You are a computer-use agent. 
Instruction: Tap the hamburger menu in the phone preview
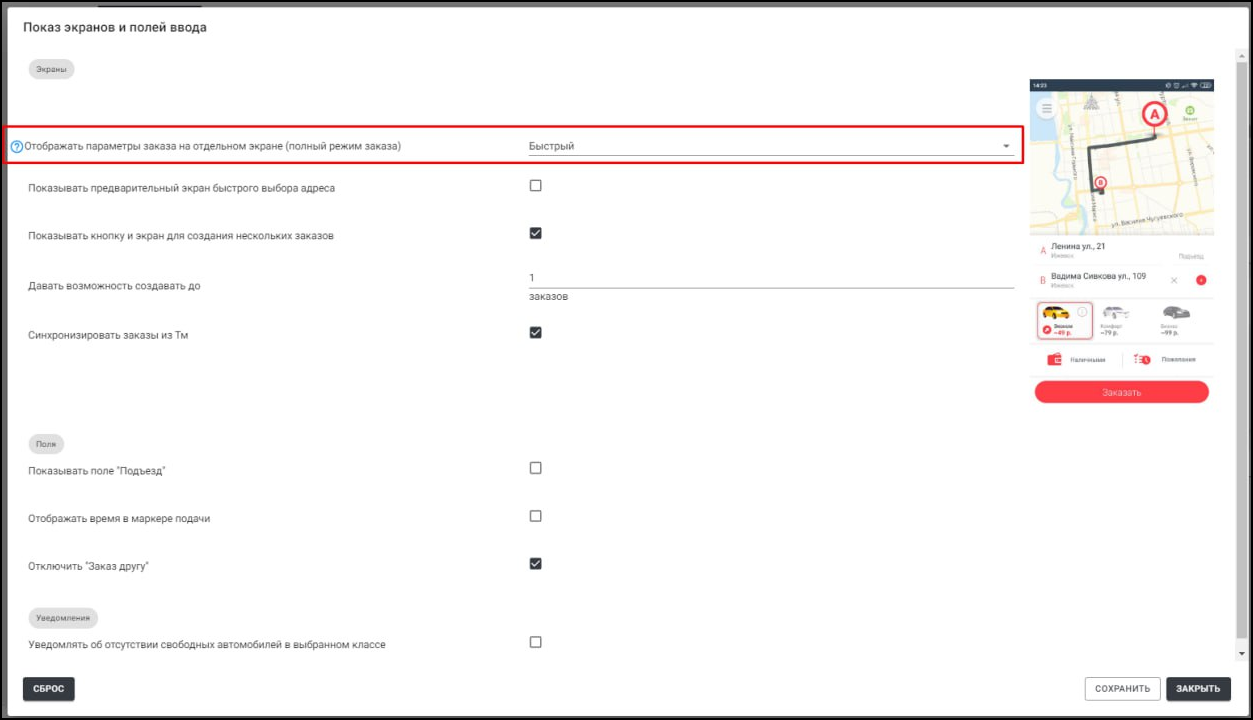[1046, 108]
